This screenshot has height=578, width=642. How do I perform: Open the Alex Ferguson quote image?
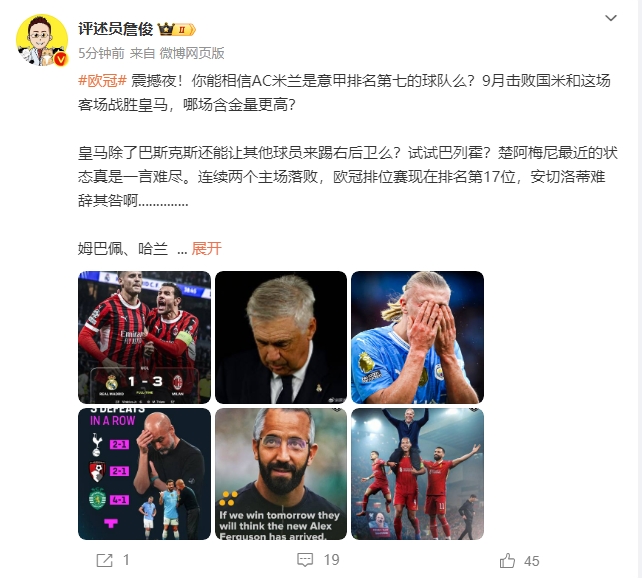click(x=281, y=474)
